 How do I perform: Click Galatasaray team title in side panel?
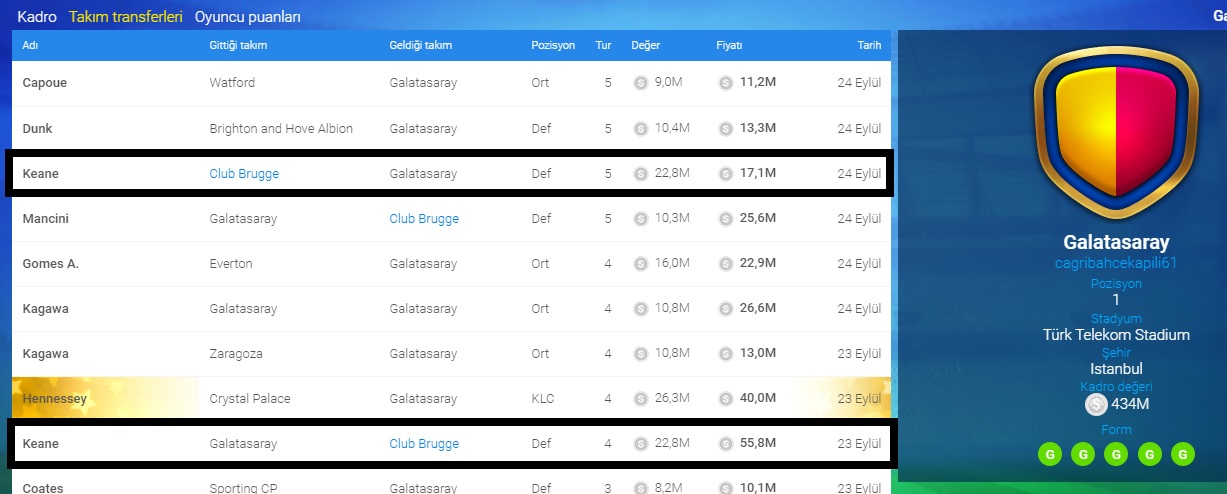coord(1116,242)
